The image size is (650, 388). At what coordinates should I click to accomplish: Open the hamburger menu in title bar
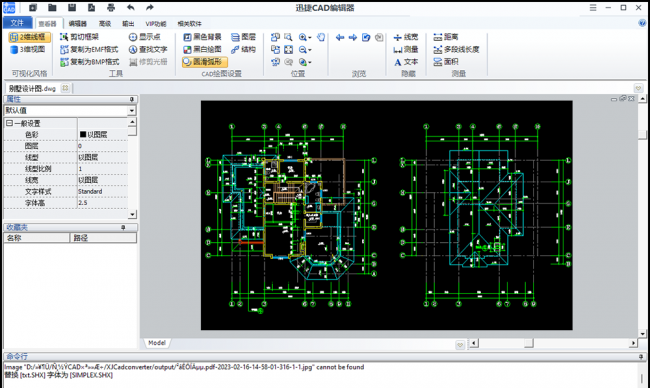(593, 7)
